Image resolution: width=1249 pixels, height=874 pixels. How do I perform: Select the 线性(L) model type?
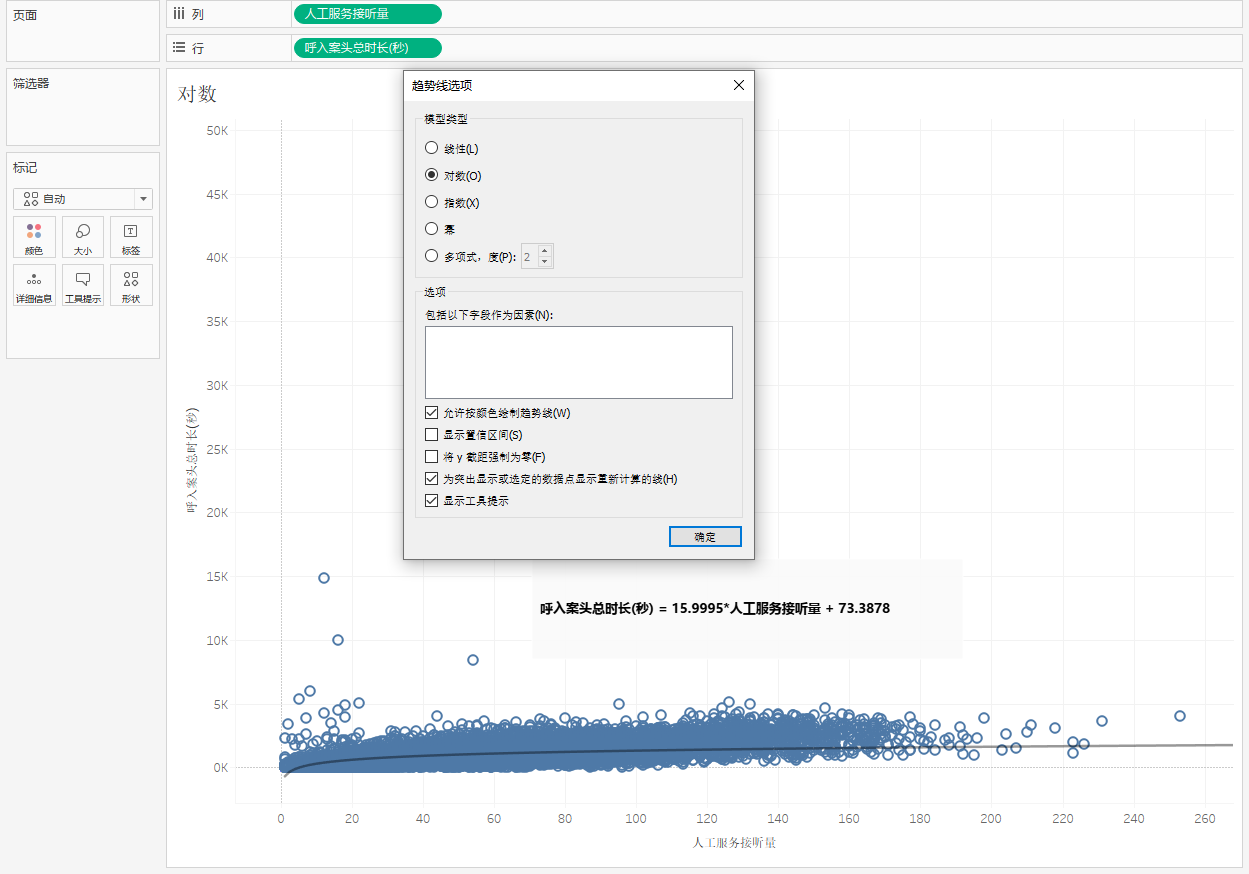point(431,148)
